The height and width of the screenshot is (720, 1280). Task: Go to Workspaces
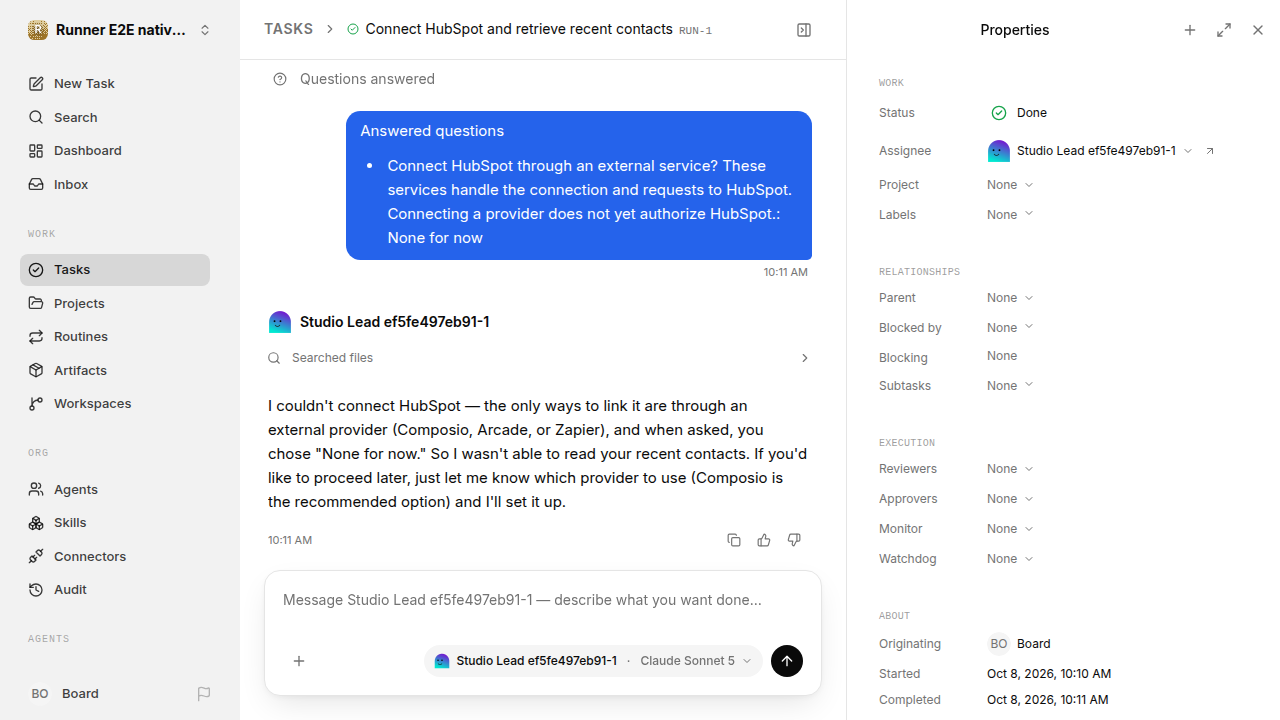pyautogui.click(x=115, y=404)
